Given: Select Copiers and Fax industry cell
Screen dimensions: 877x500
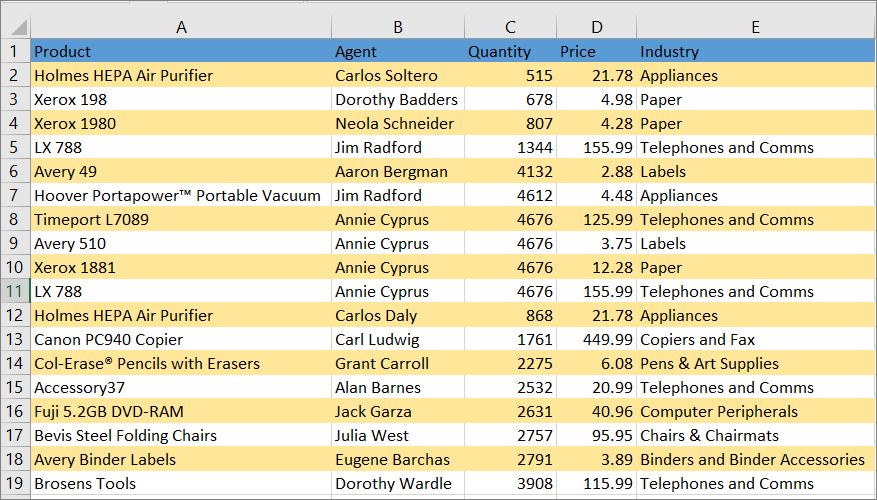Looking at the screenshot, I should [x=756, y=339].
